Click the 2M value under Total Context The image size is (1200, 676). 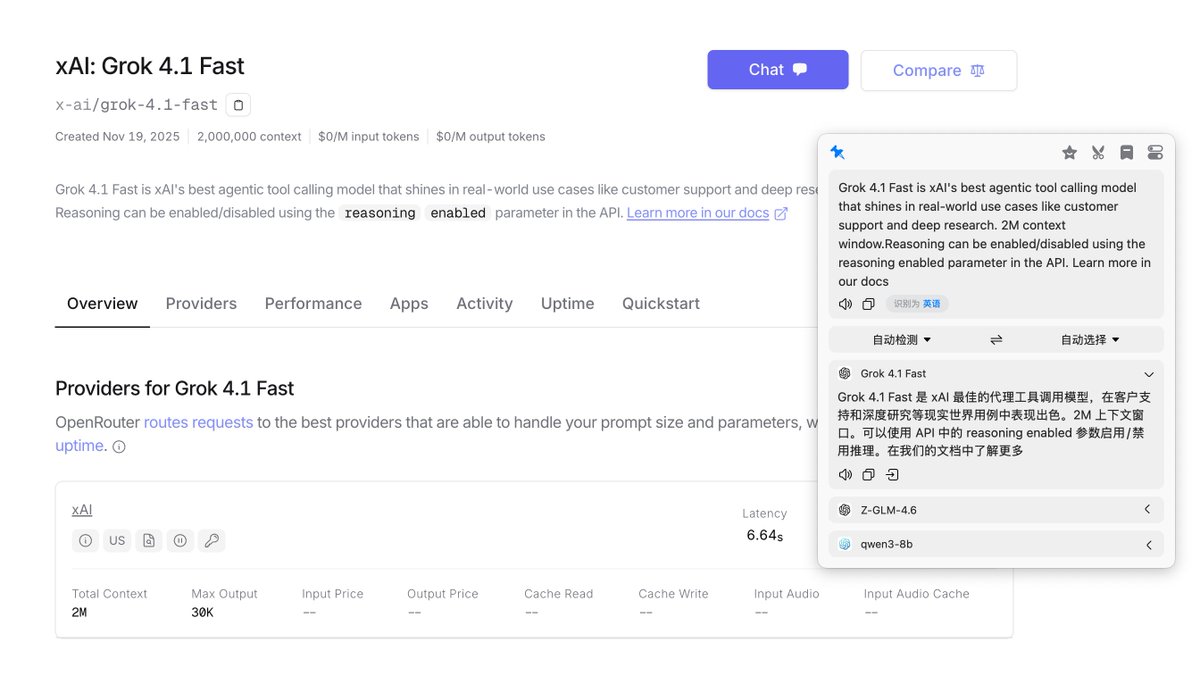79,612
